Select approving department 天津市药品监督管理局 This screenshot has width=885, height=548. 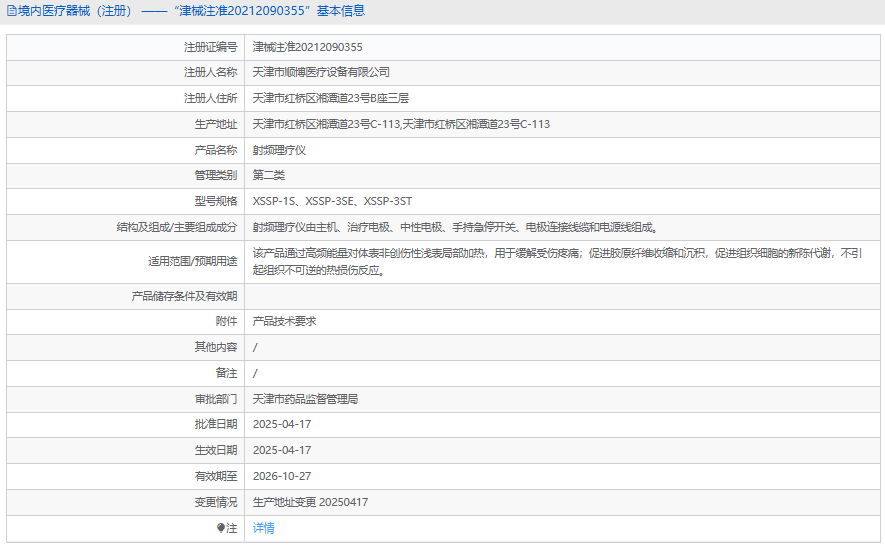coord(305,399)
